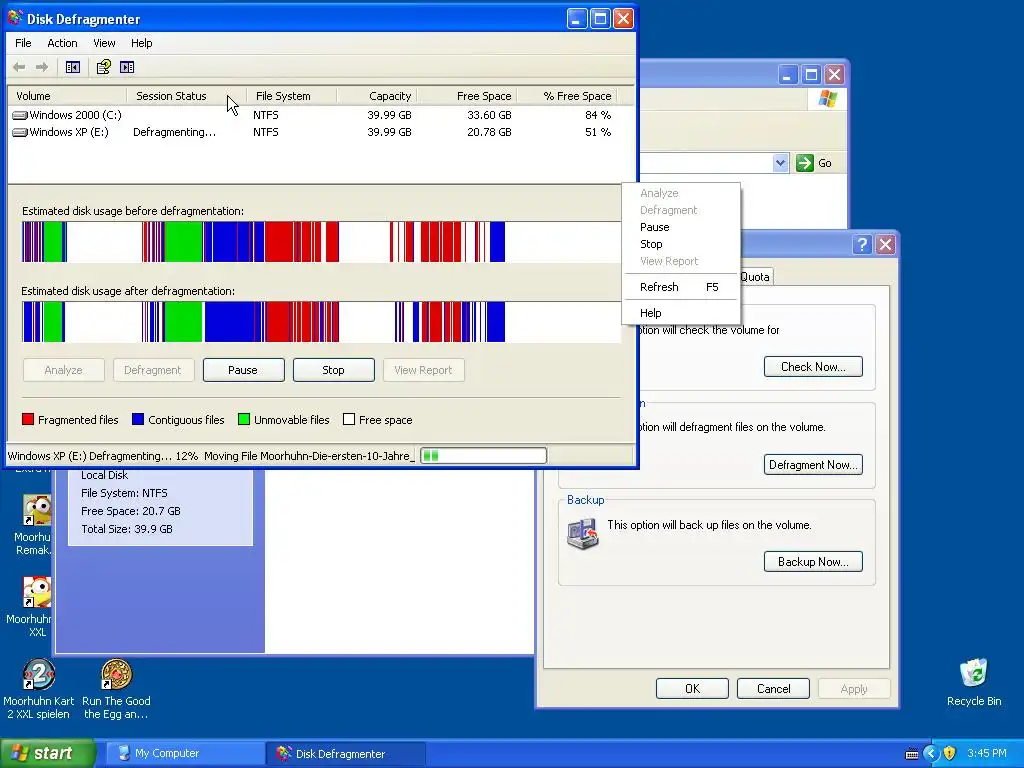Click the red Fragmented files legend swatch
This screenshot has height=768, width=1024.
[28, 419]
